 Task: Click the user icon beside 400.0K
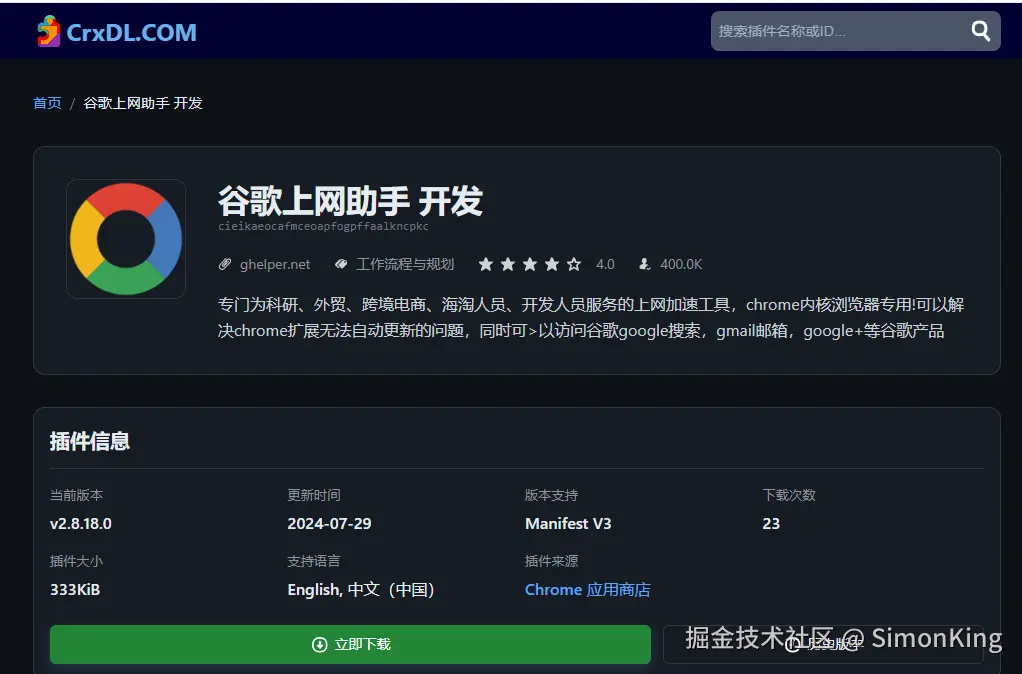pos(645,264)
